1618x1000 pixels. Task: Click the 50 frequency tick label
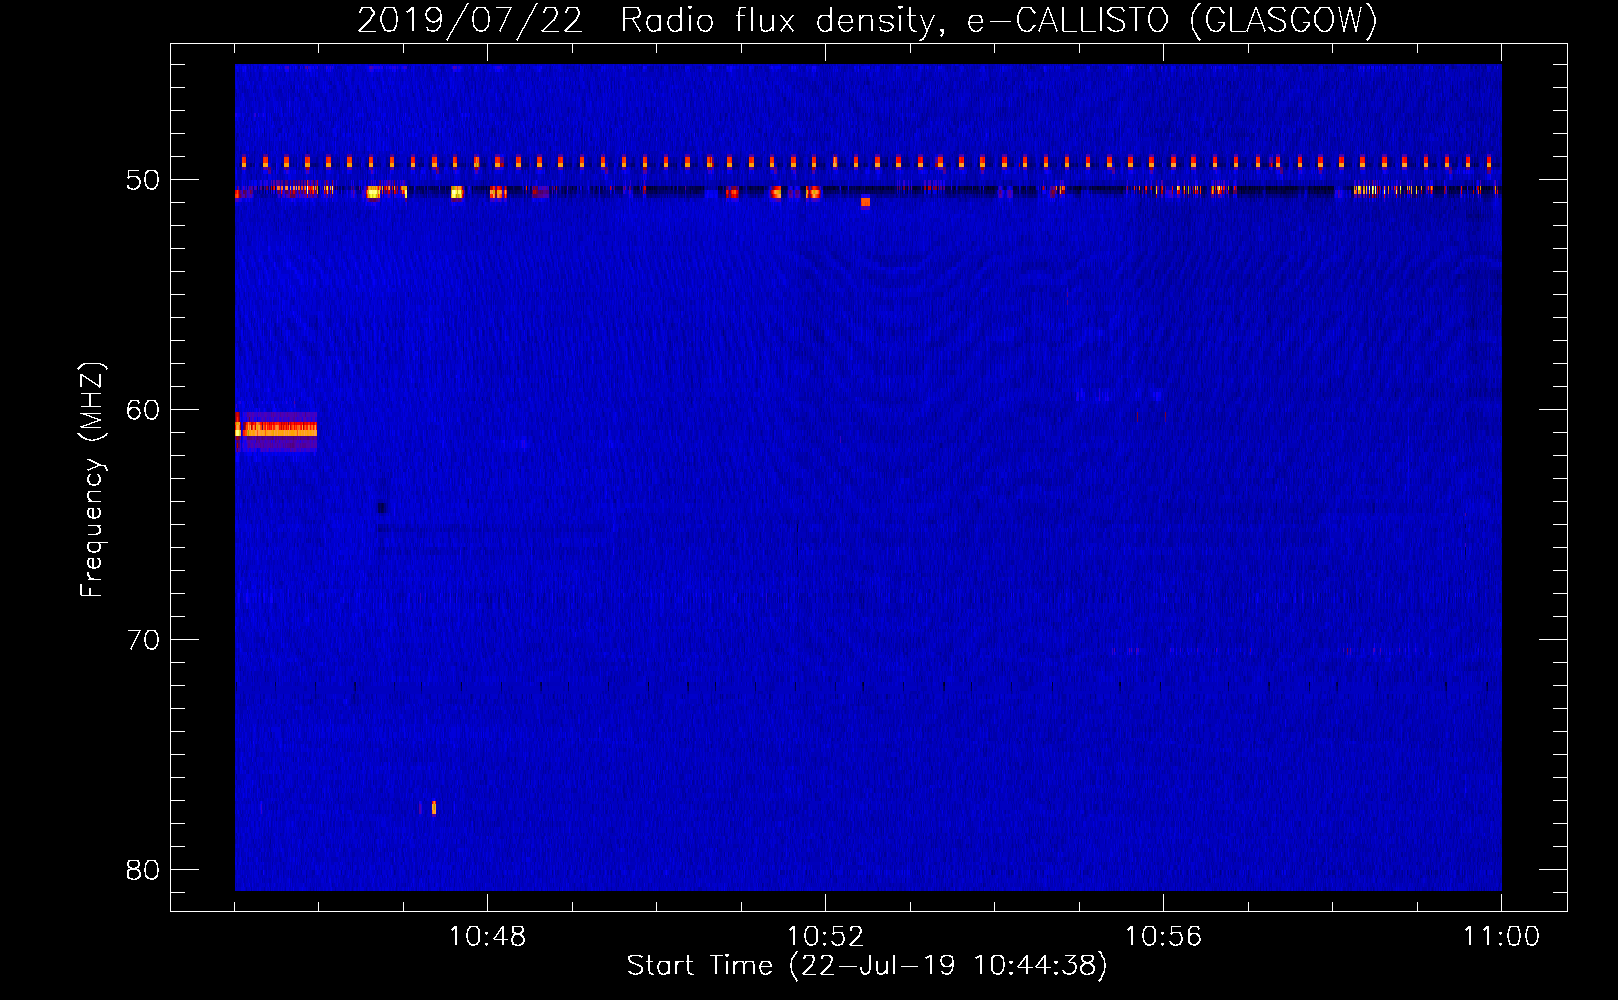pyautogui.click(x=143, y=180)
